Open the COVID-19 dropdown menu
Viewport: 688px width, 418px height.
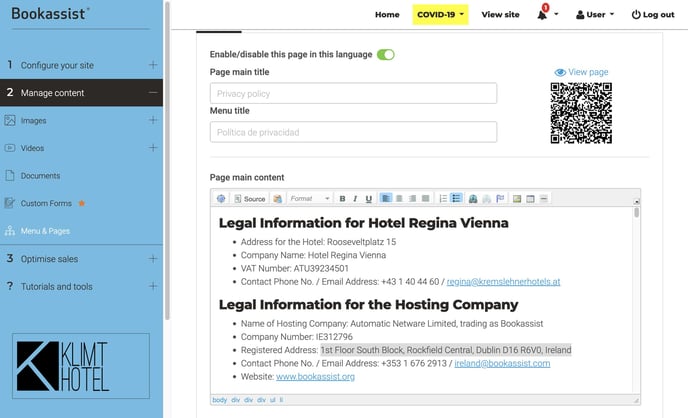(x=440, y=15)
